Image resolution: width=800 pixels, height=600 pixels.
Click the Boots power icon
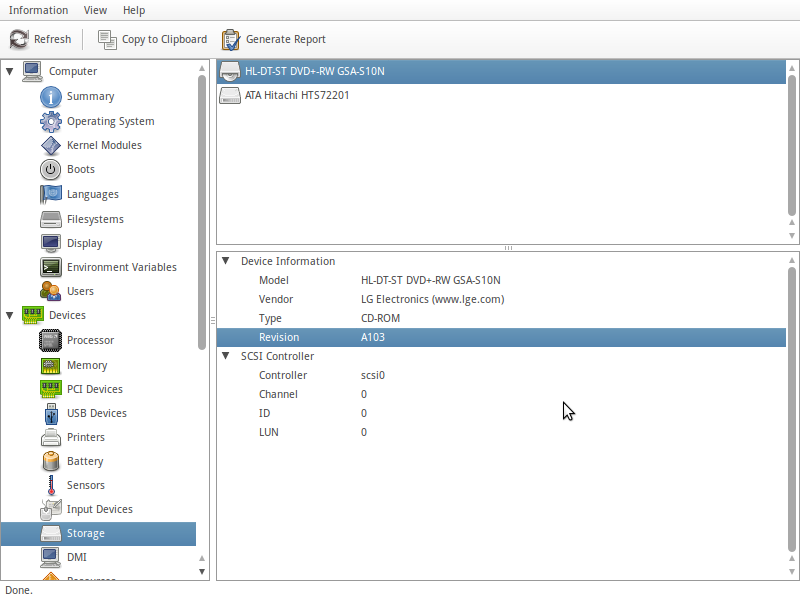(51, 169)
